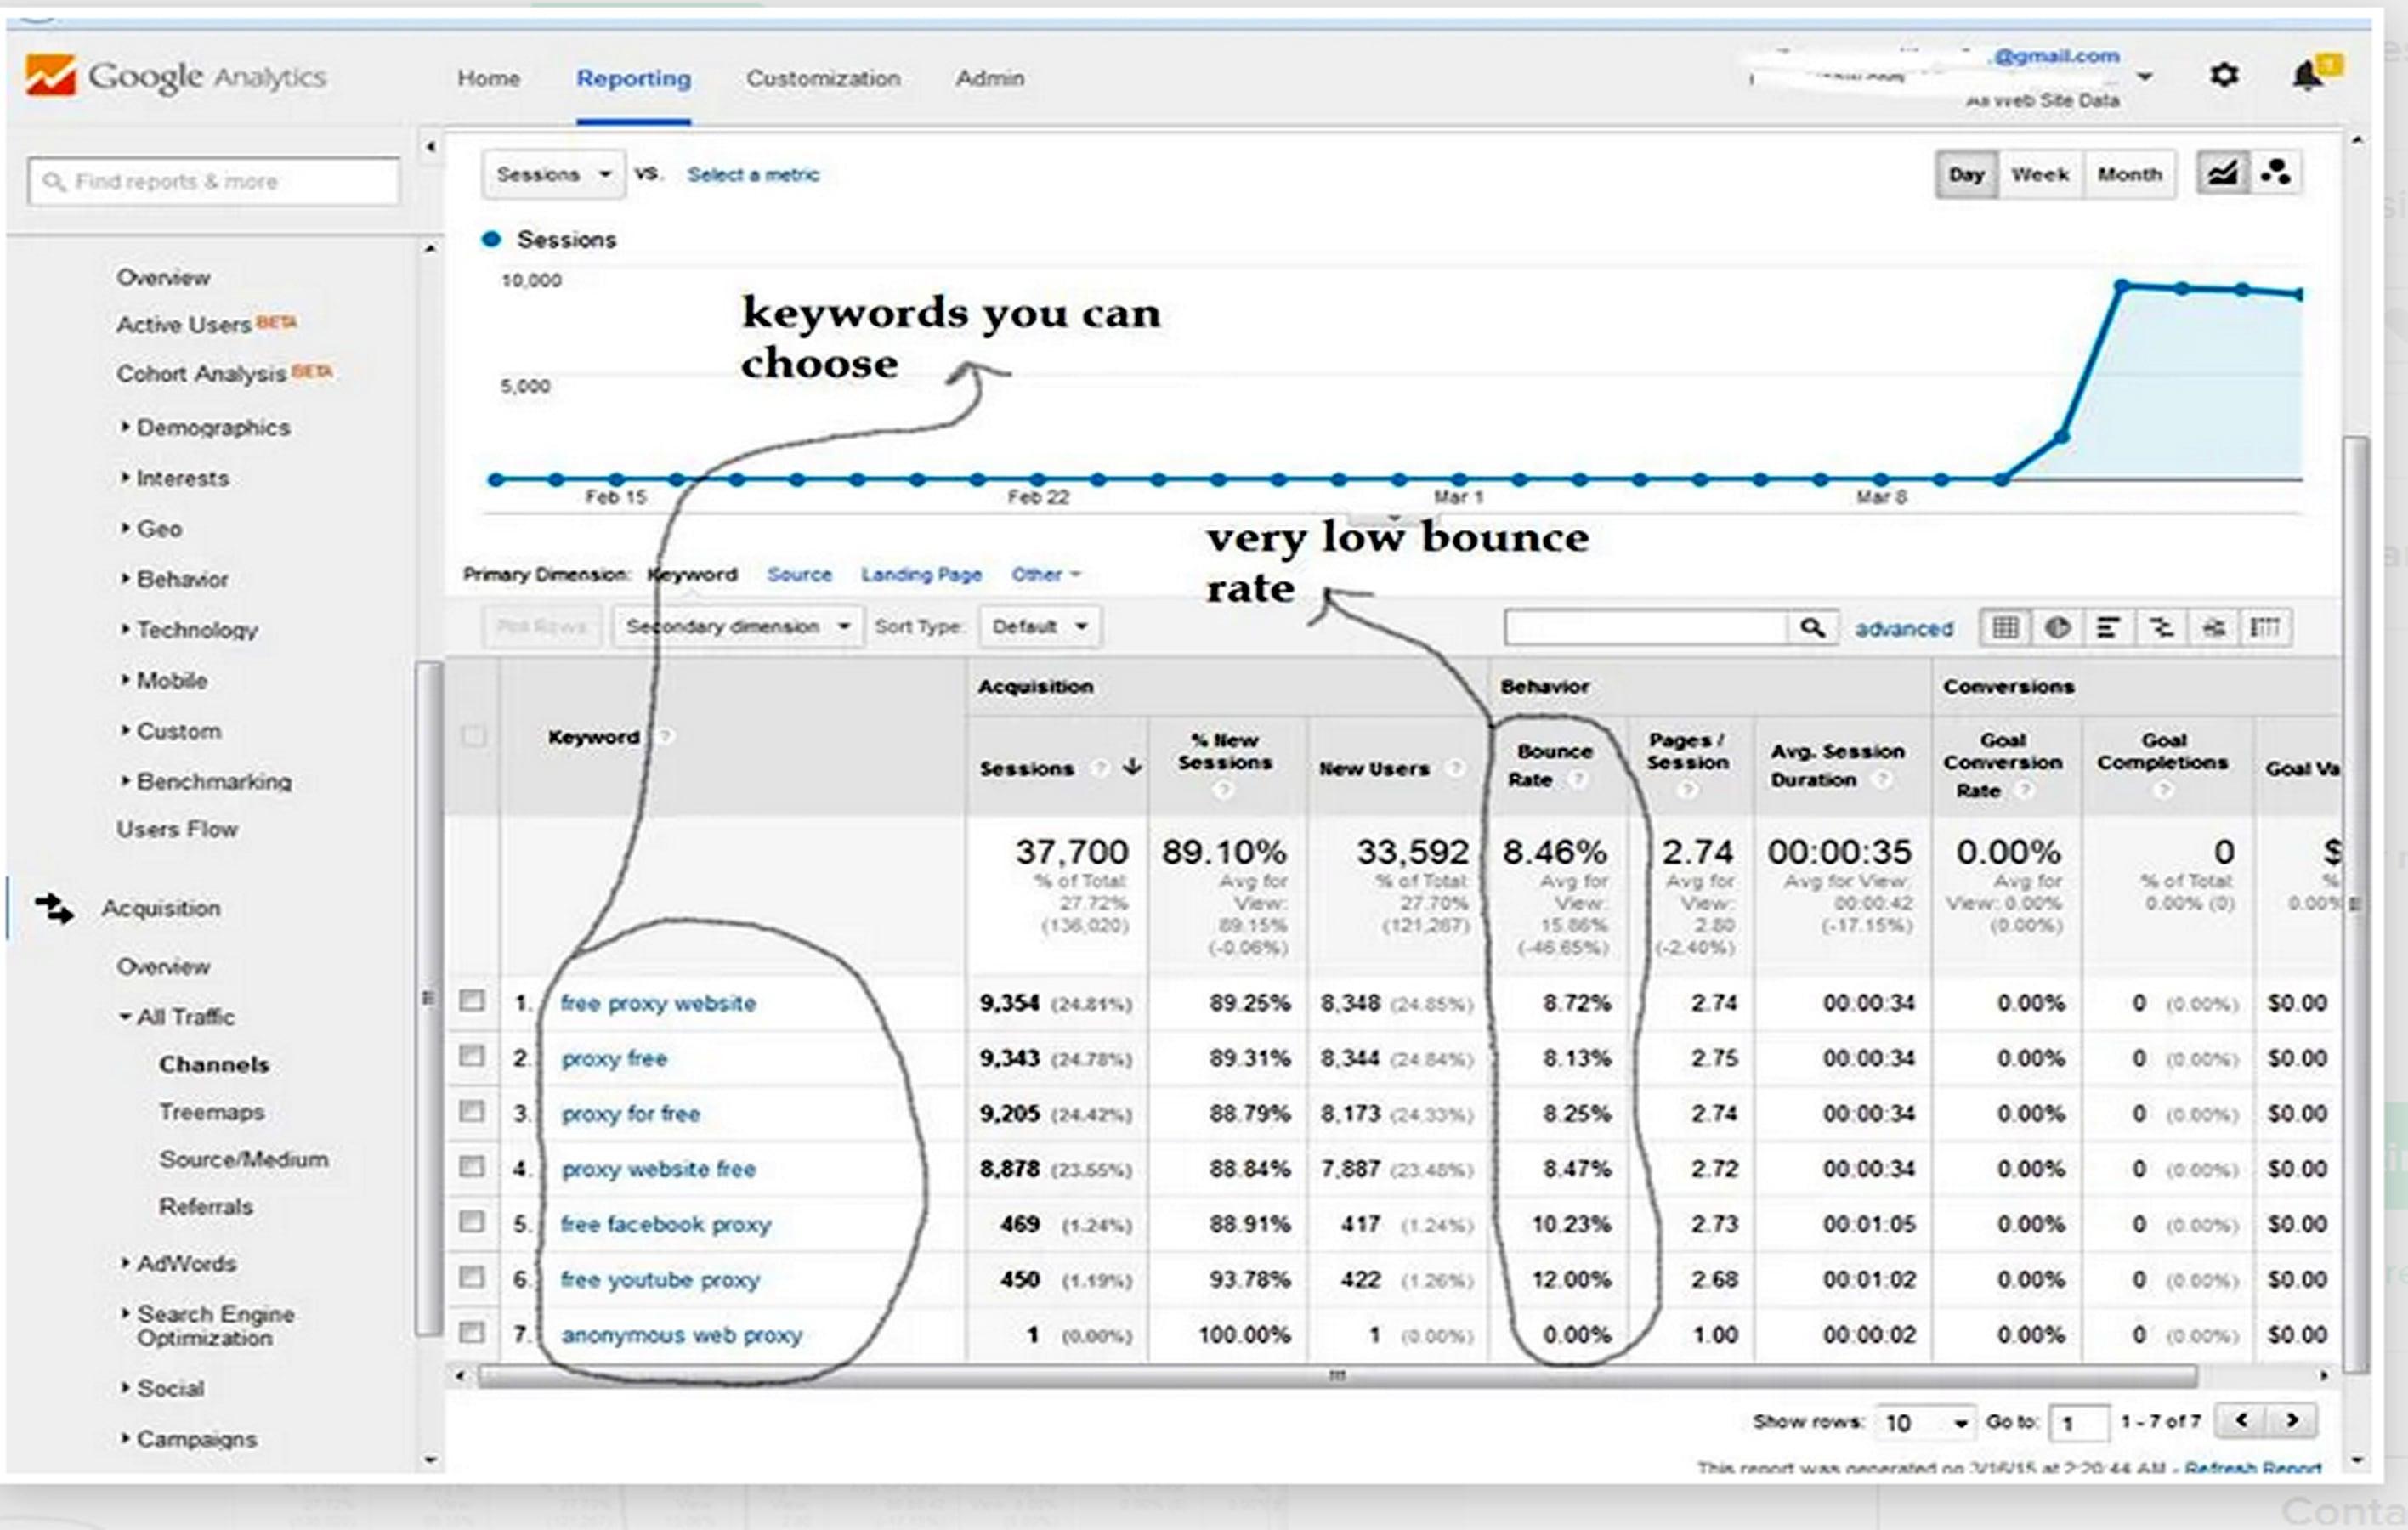Switch to the Admin tab
The width and height of the screenshot is (2408, 1530).
[990, 78]
